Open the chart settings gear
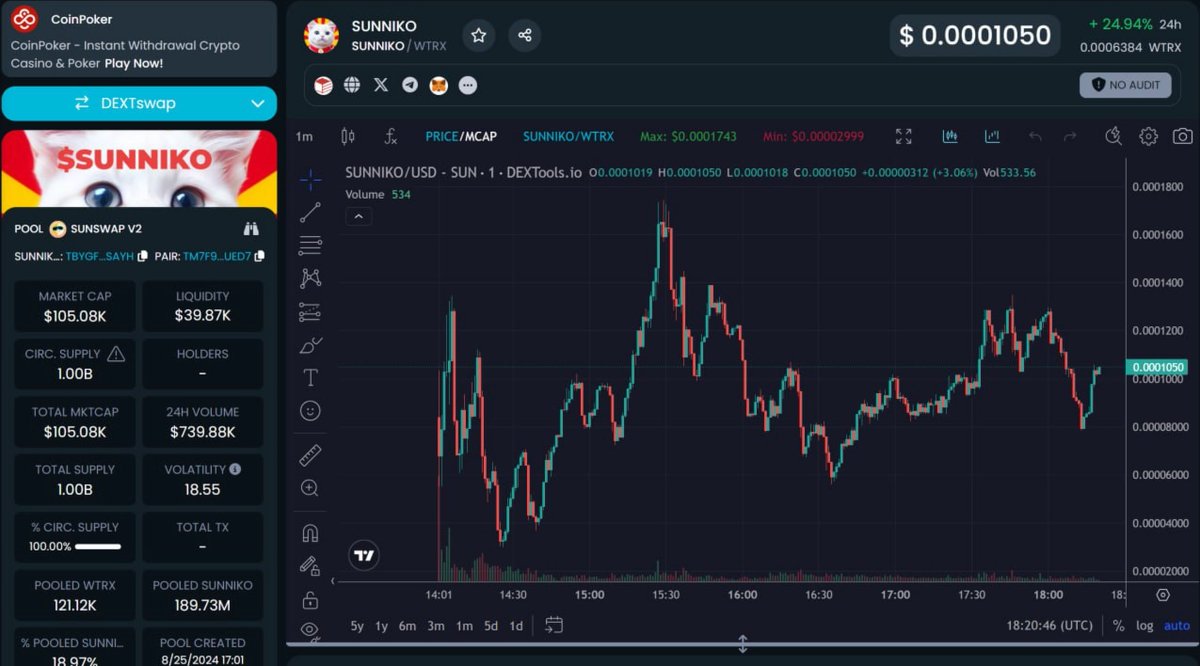Viewport: 1200px width, 666px height. (x=1148, y=136)
